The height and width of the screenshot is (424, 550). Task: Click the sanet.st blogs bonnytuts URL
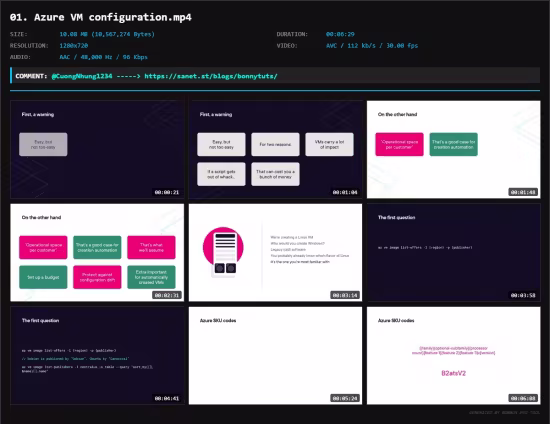(x=211, y=76)
